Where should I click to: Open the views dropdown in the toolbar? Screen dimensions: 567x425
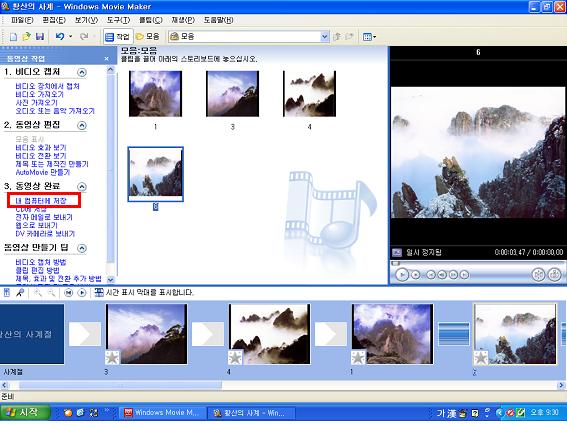tap(369, 37)
